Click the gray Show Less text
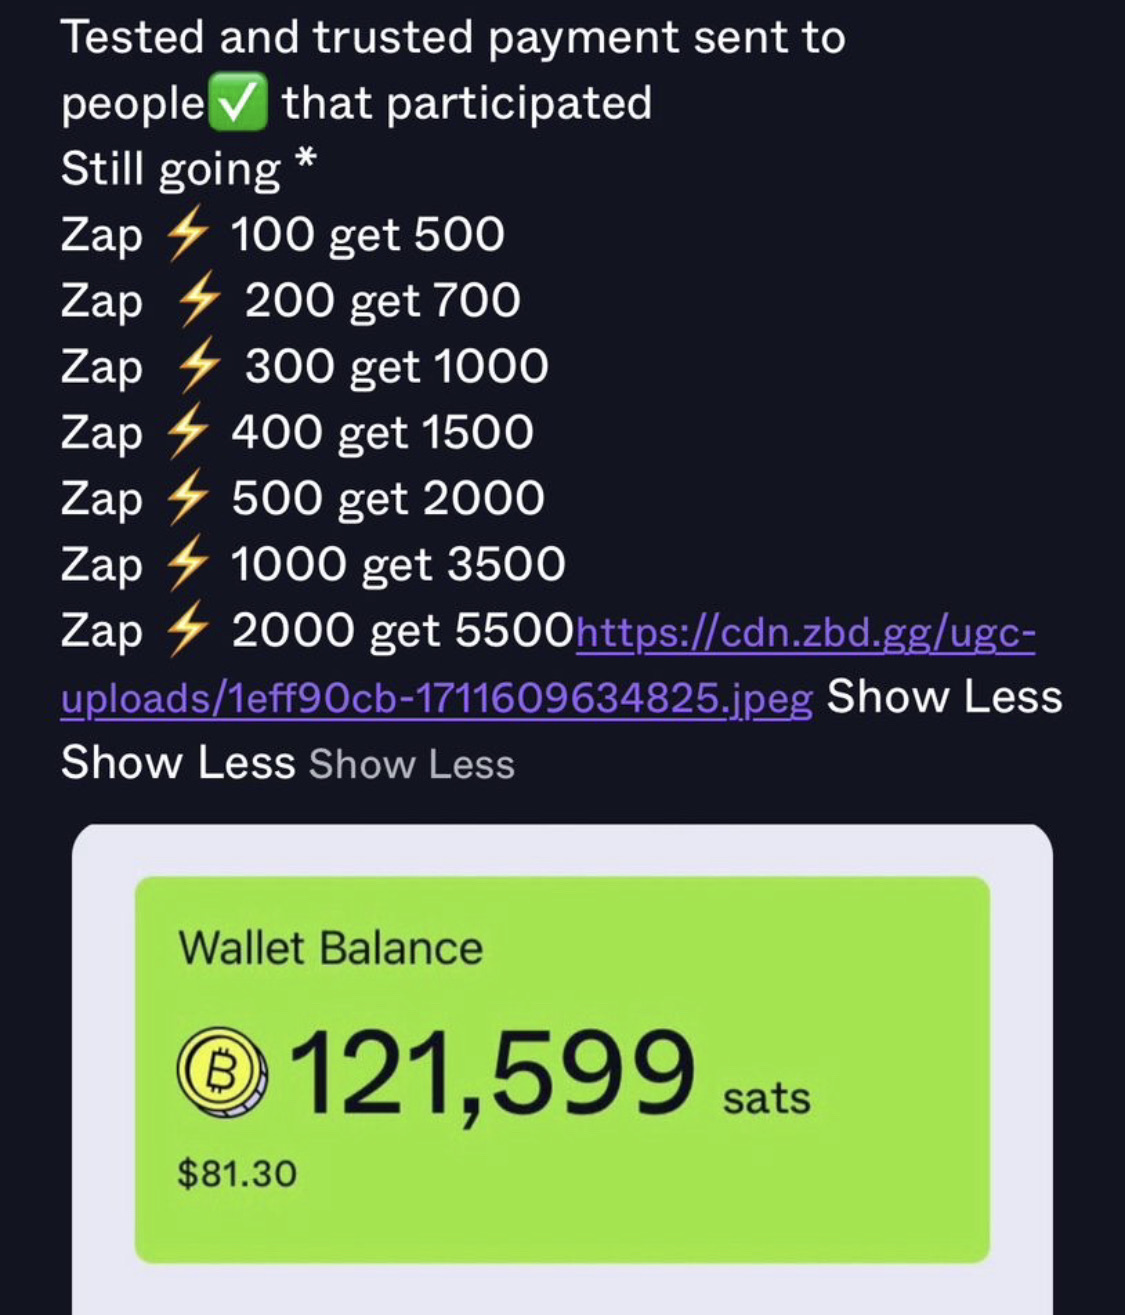The width and height of the screenshot is (1125, 1315). coord(411,765)
